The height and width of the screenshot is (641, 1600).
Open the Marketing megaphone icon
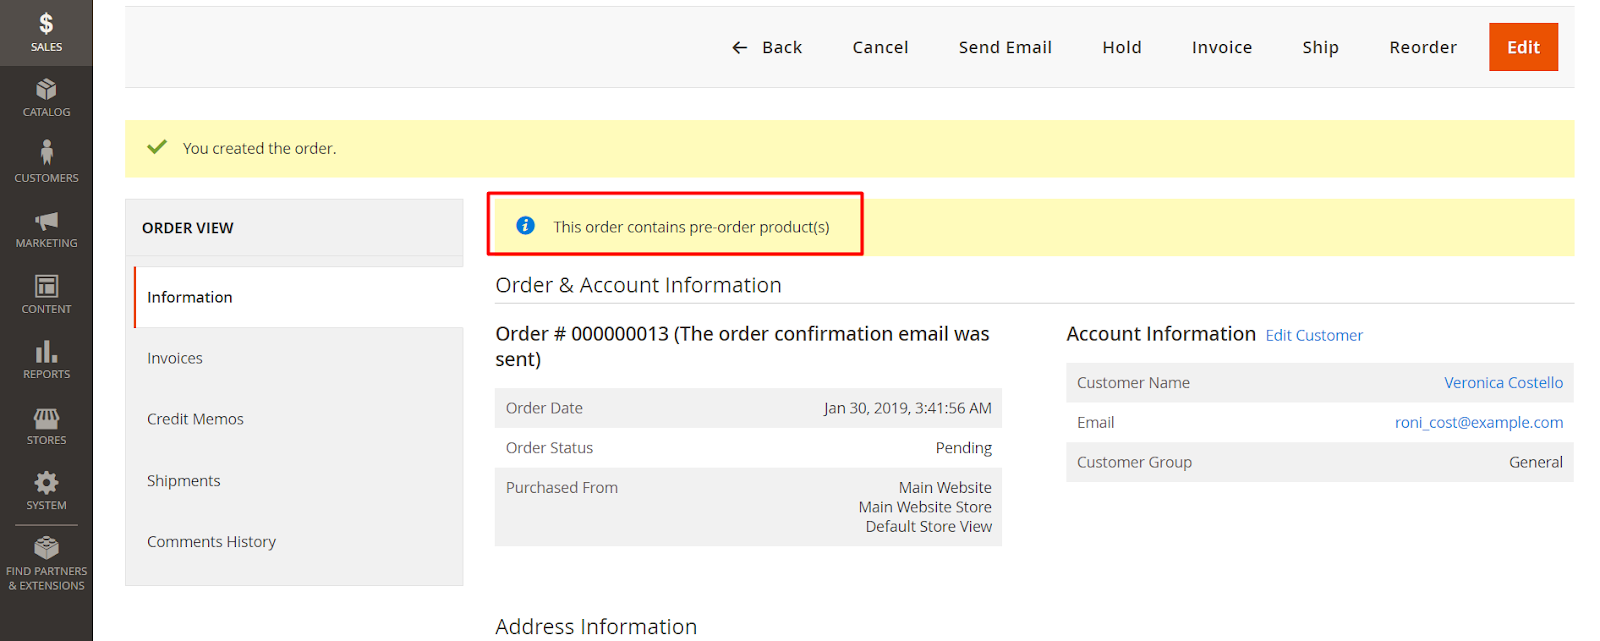point(46,221)
